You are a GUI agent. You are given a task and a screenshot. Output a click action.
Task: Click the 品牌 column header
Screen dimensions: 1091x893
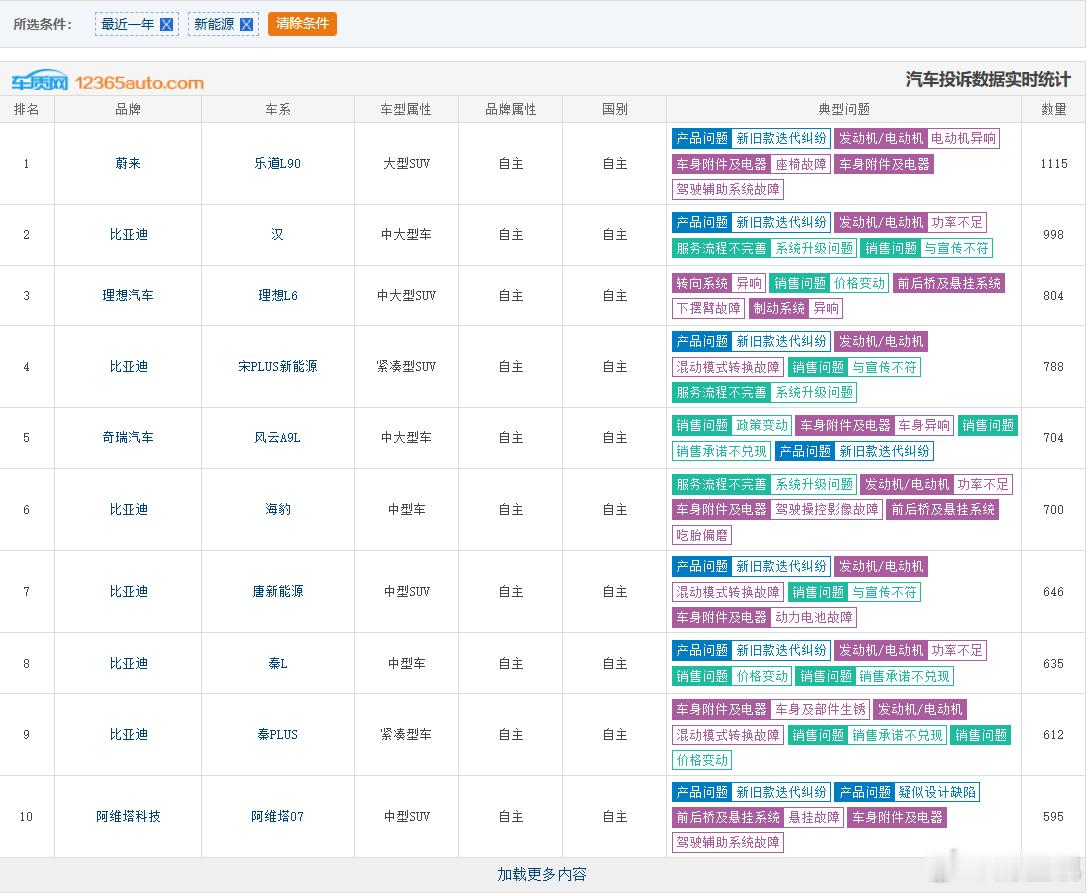click(128, 109)
